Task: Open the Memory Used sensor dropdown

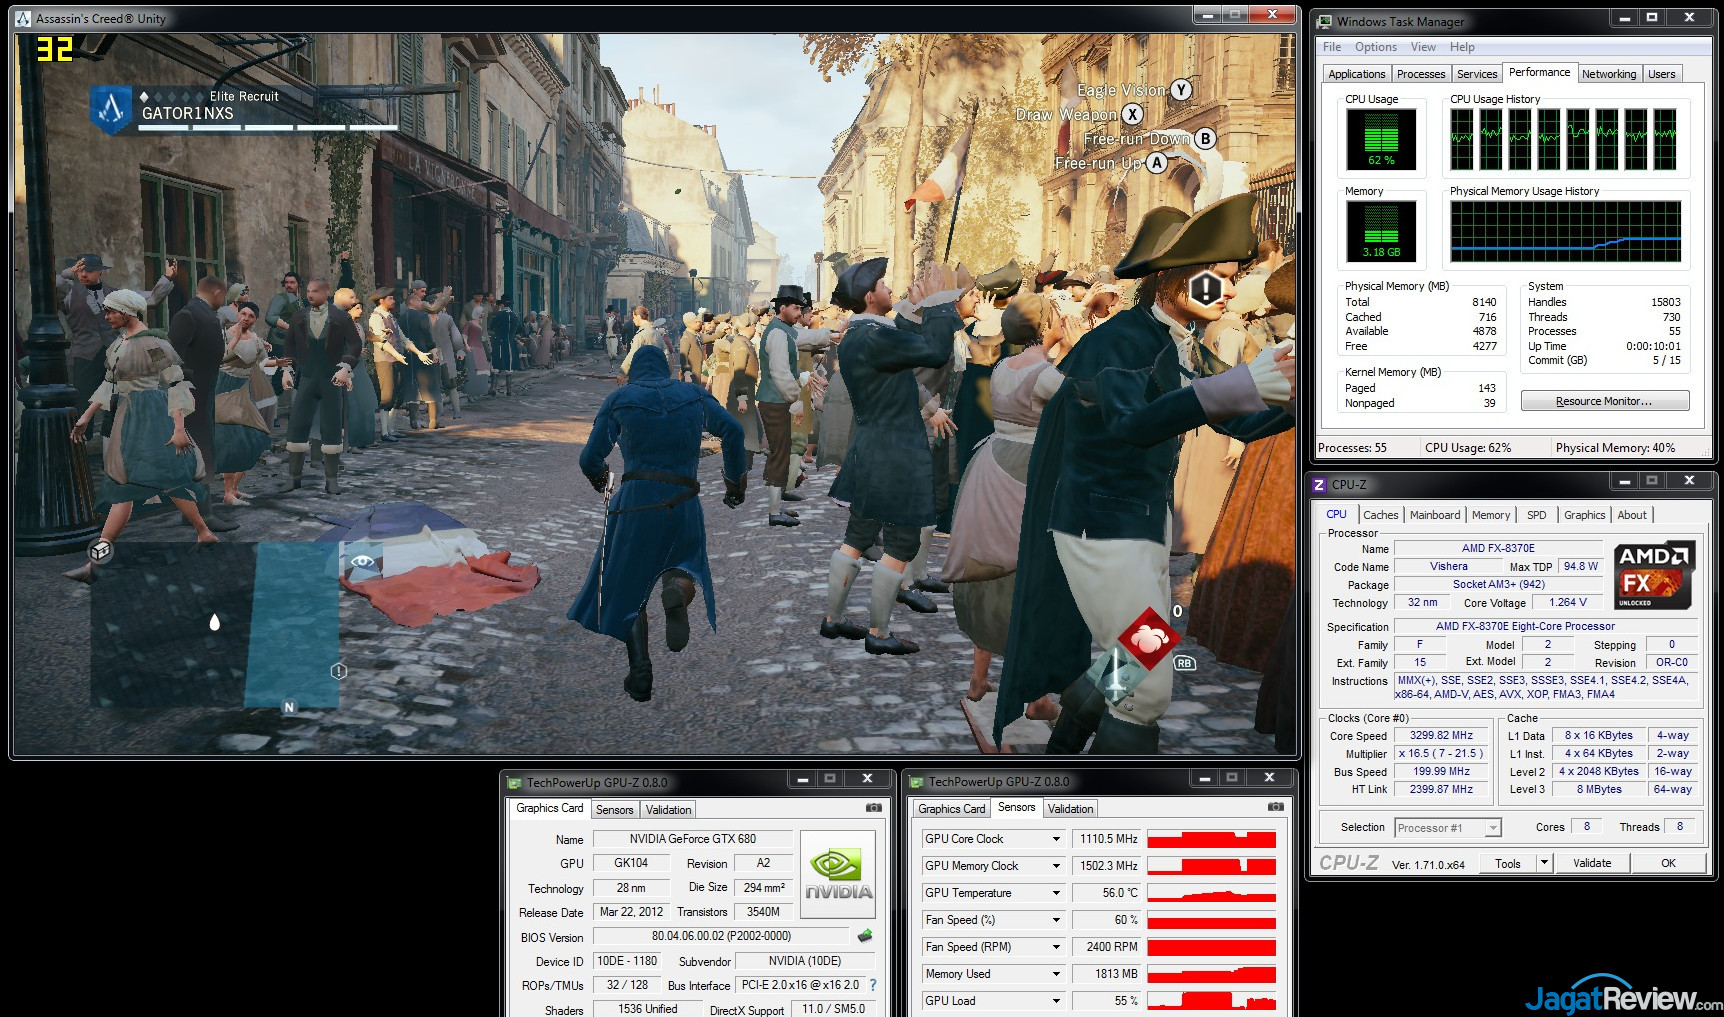Action: (1056, 974)
